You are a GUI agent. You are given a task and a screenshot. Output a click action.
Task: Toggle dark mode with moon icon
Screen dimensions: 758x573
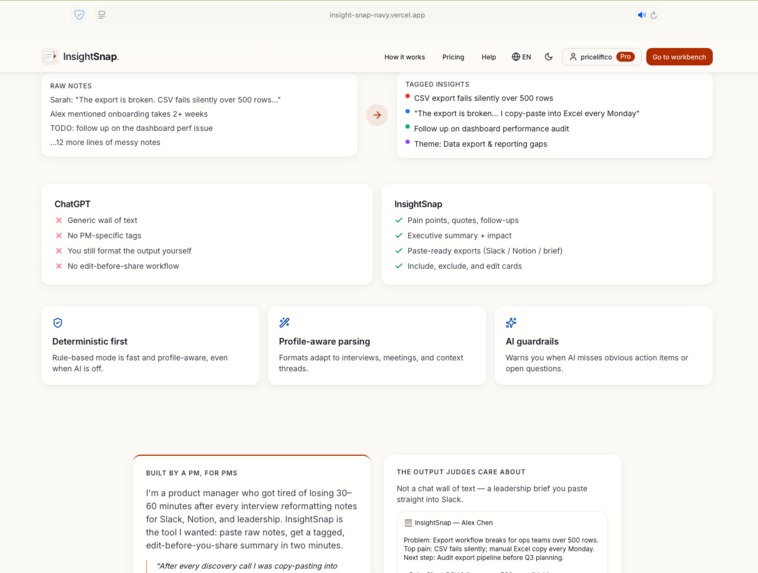(549, 57)
